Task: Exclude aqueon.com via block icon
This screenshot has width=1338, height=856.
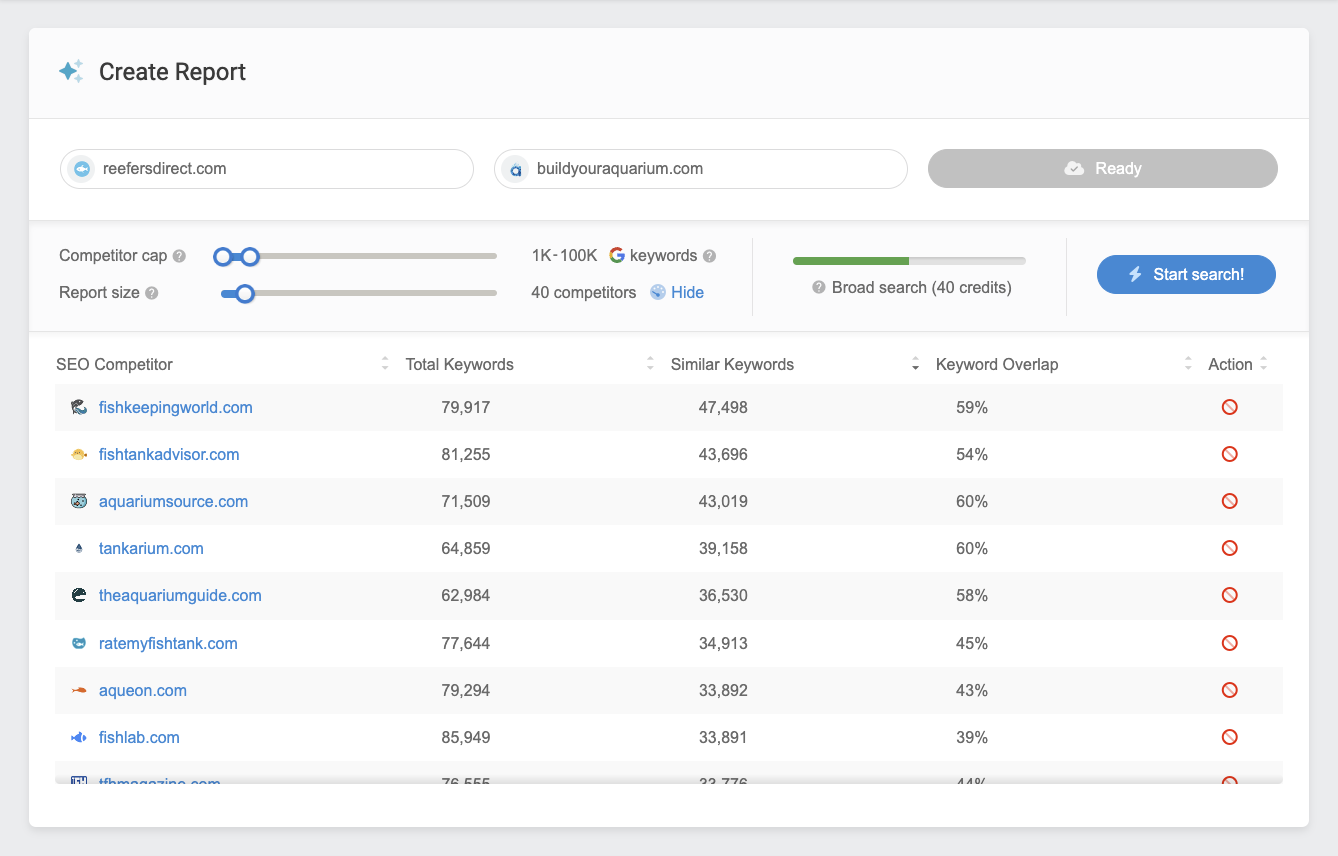Action: [1230, 690]
